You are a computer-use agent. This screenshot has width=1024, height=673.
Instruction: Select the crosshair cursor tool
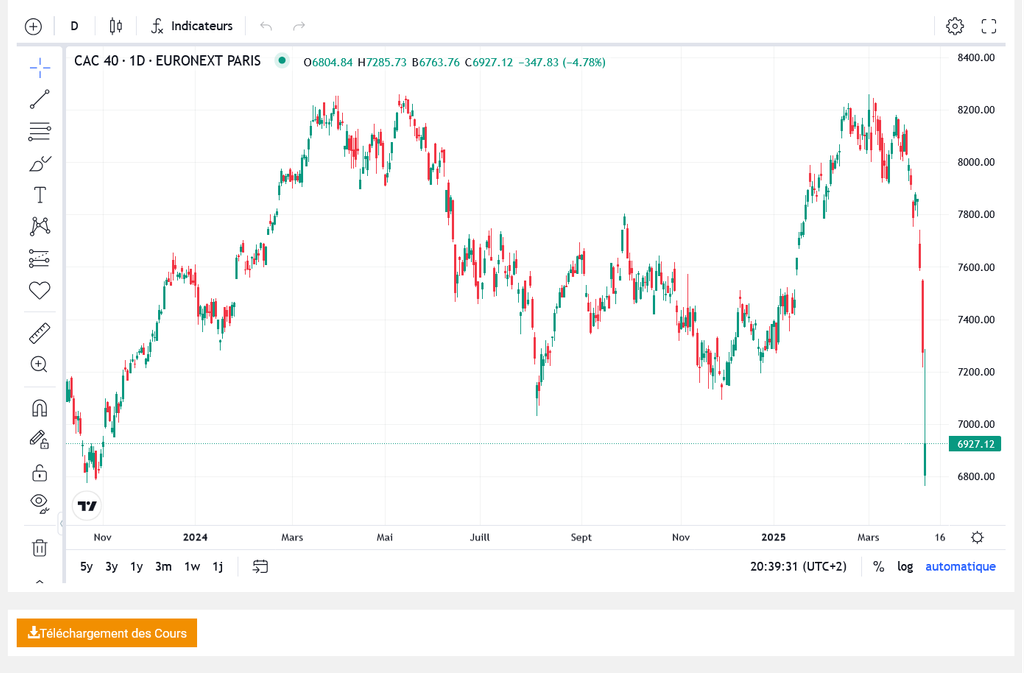click(x=40, y=67)
